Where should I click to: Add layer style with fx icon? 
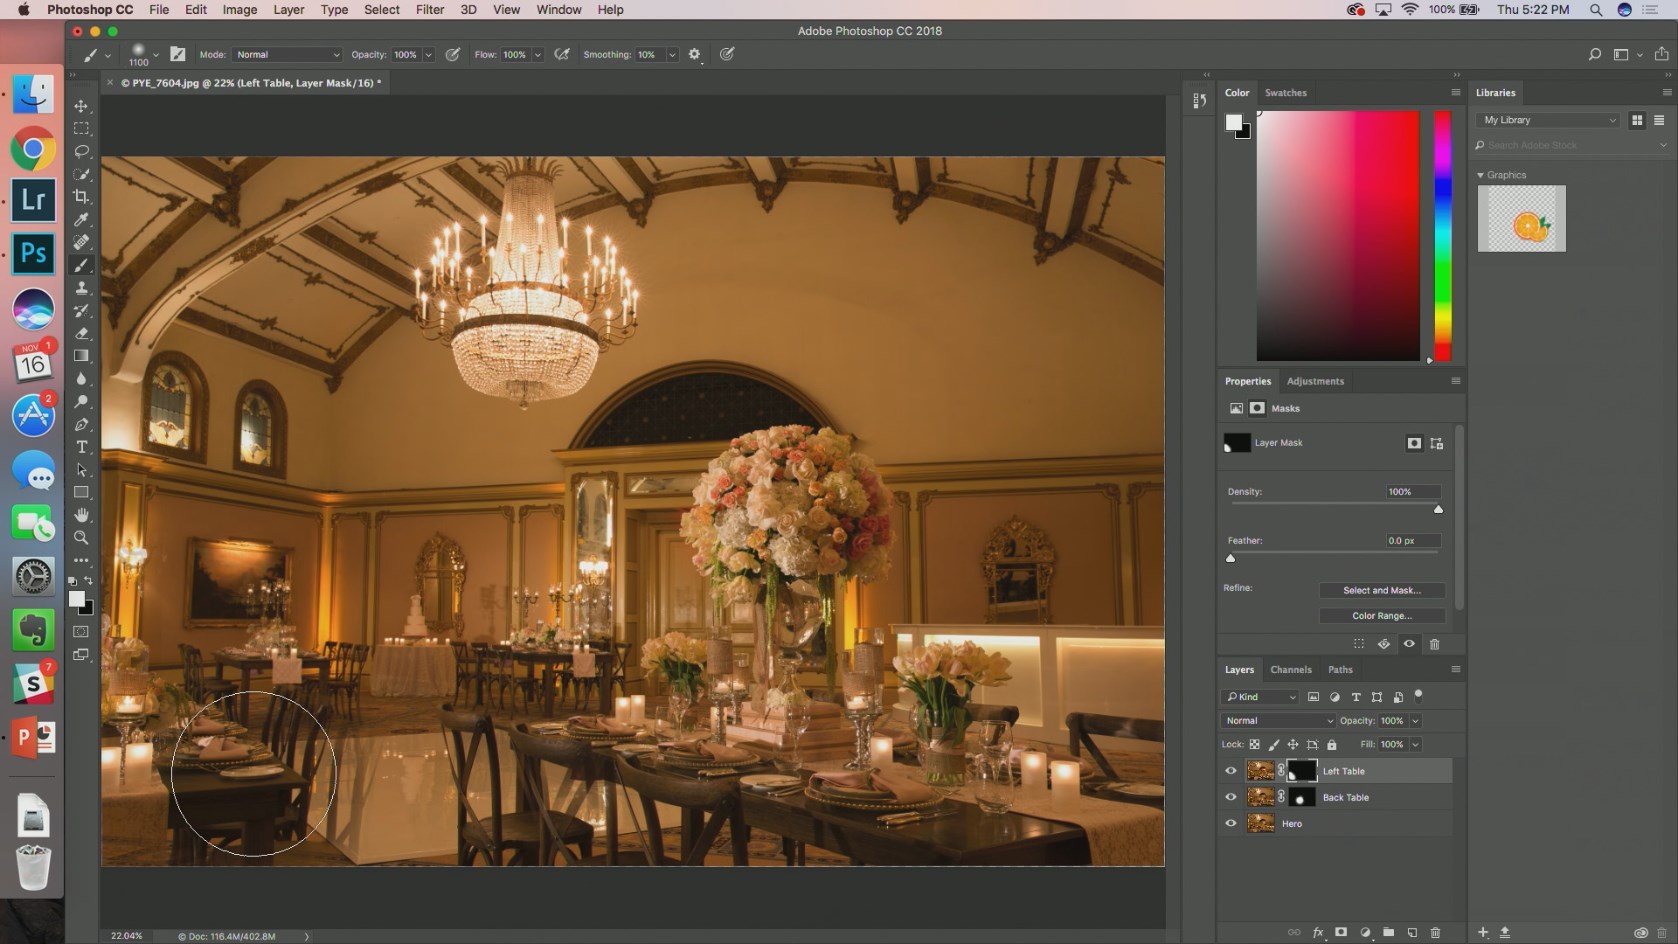coord(1318,932)
